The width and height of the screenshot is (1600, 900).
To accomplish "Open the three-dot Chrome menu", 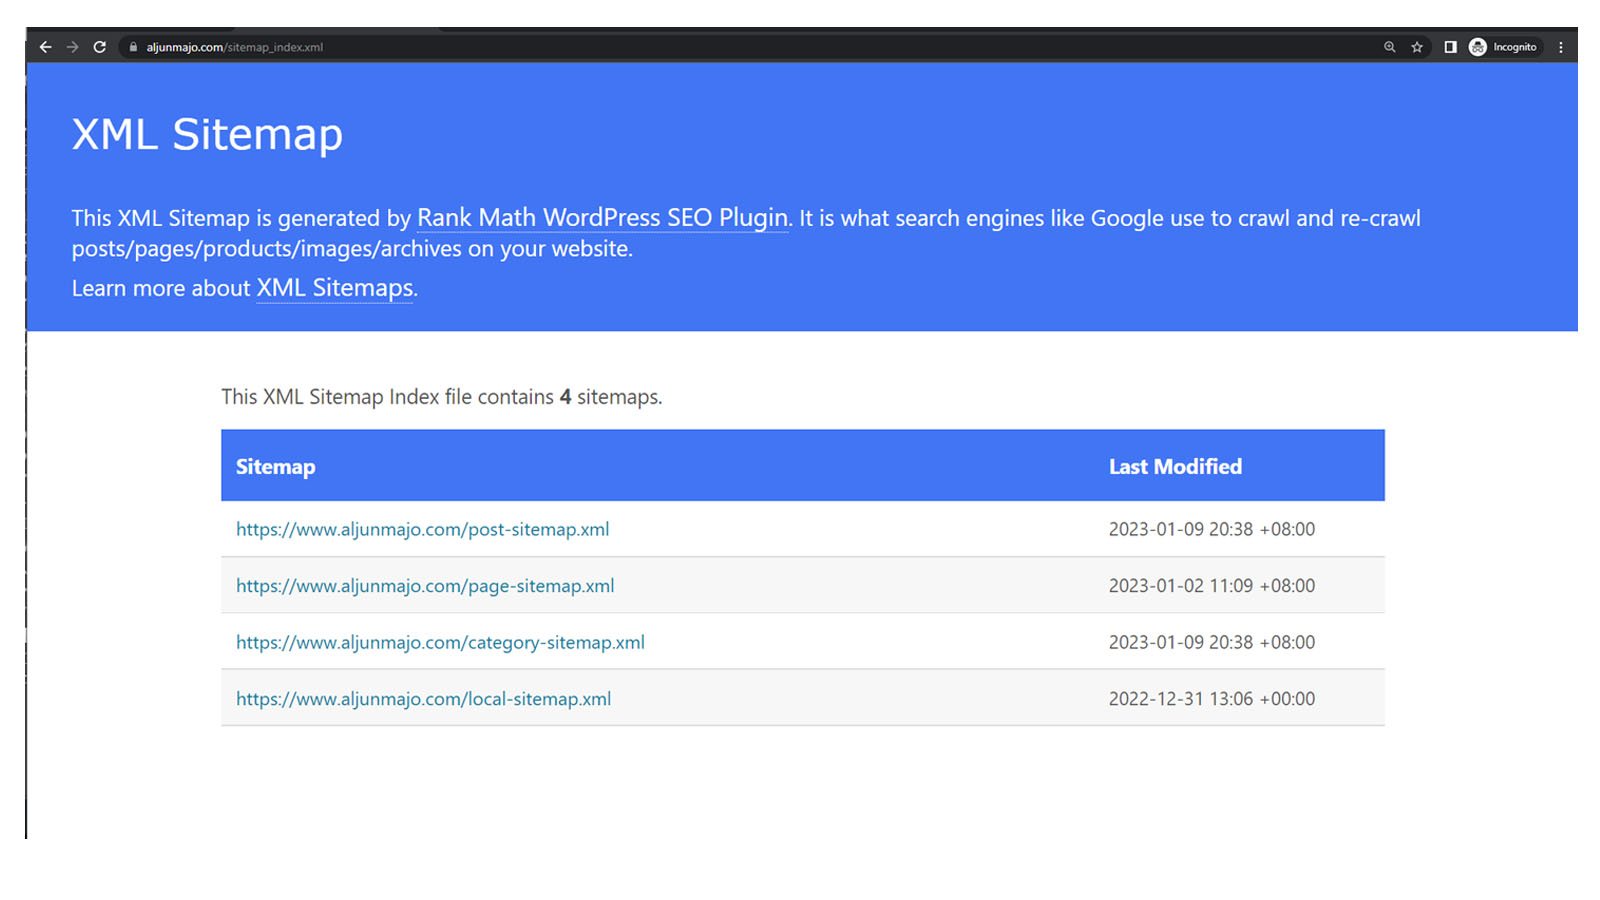I will pyautogui.click(x=1561, y=46).
